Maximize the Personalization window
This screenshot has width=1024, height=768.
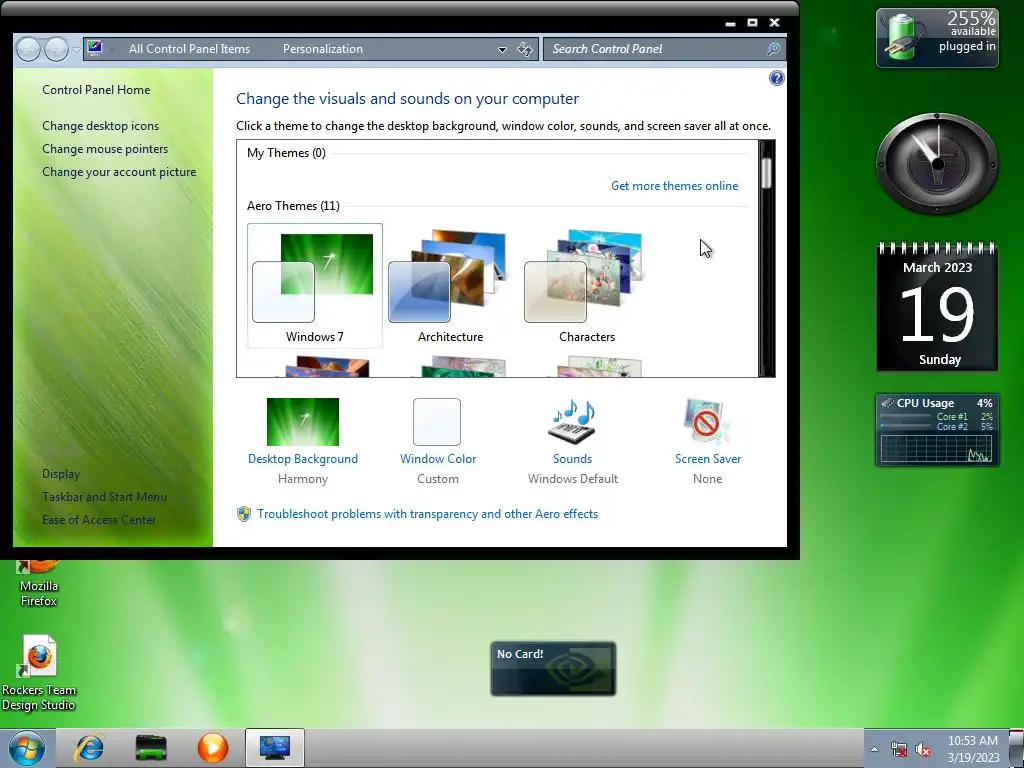(752, 23)
